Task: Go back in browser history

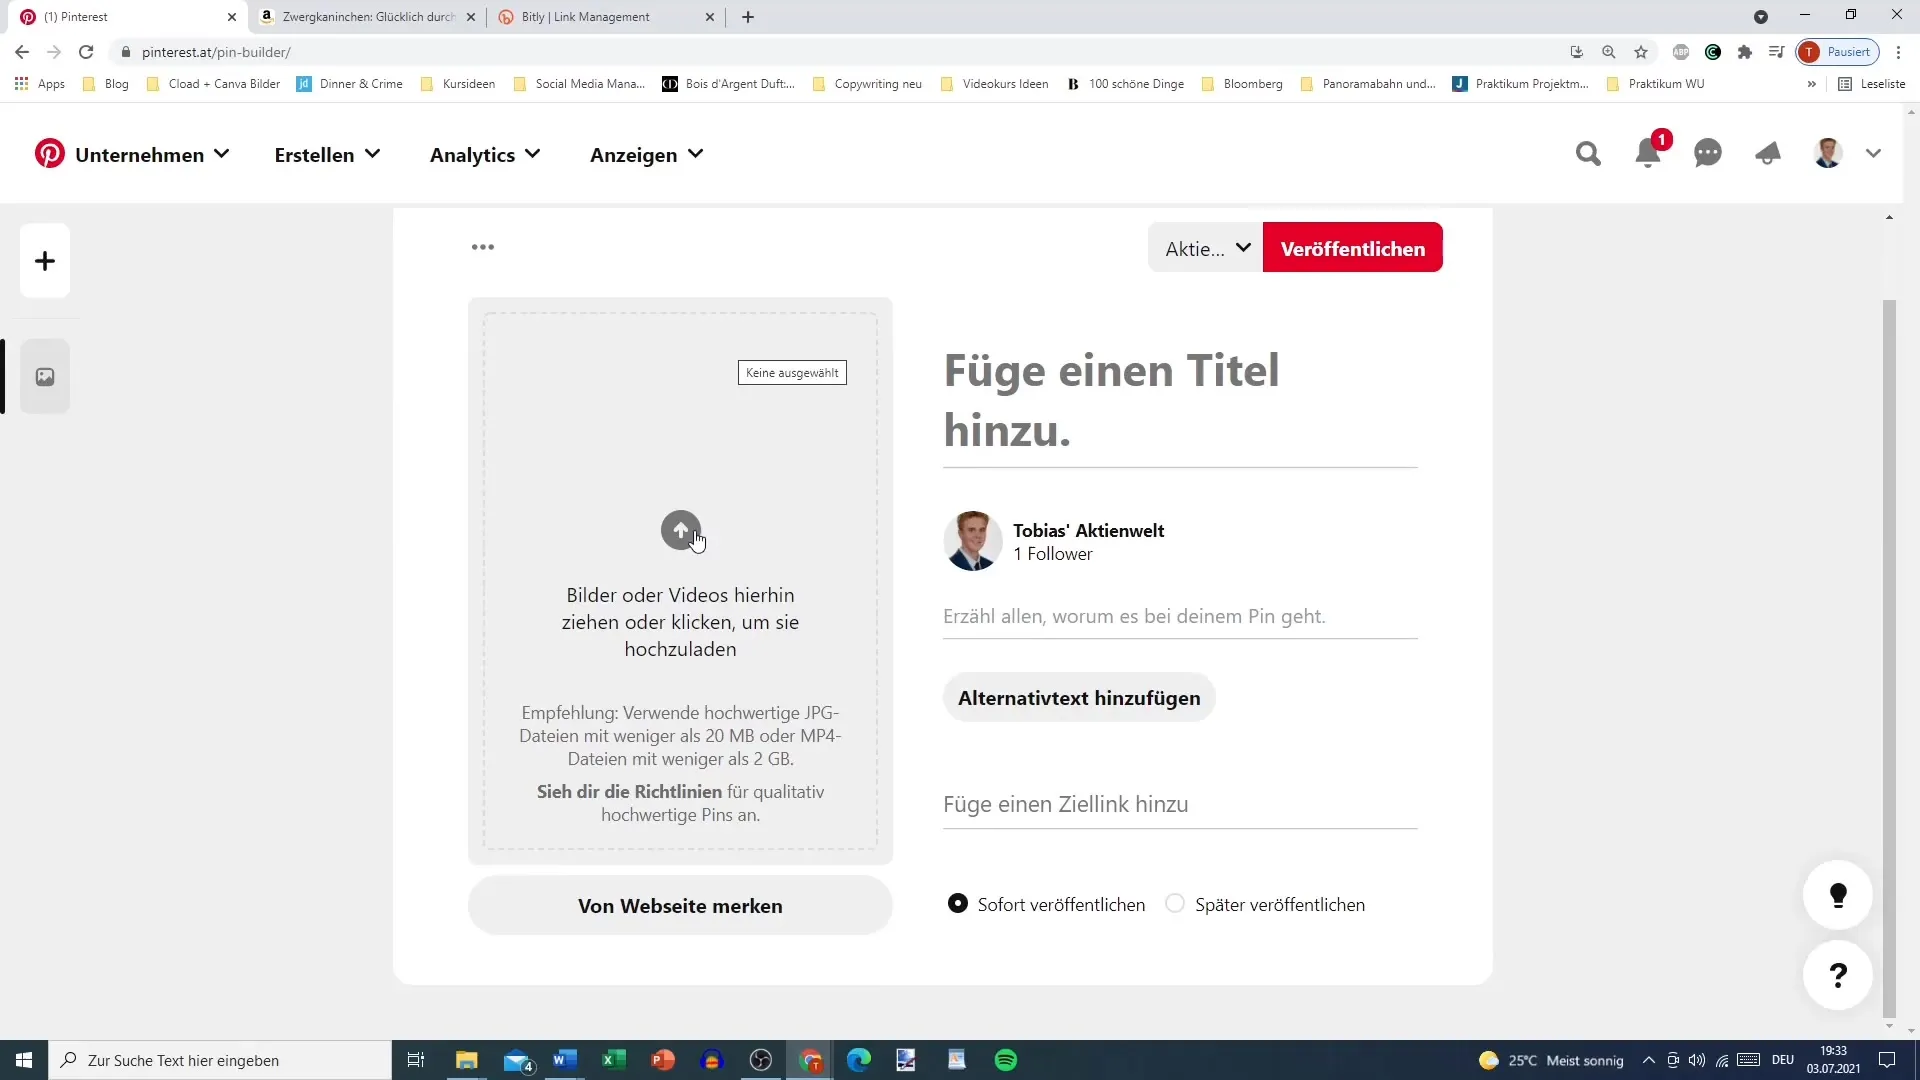Action: coord(22,52)
